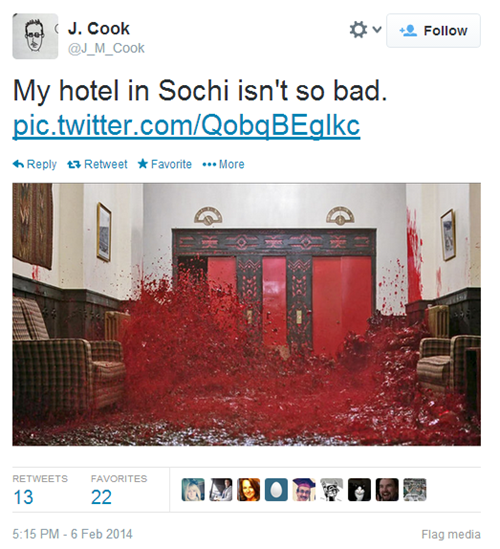Show the list of 13 retweets
Viewport: 500px width, 549px height.
40,491
